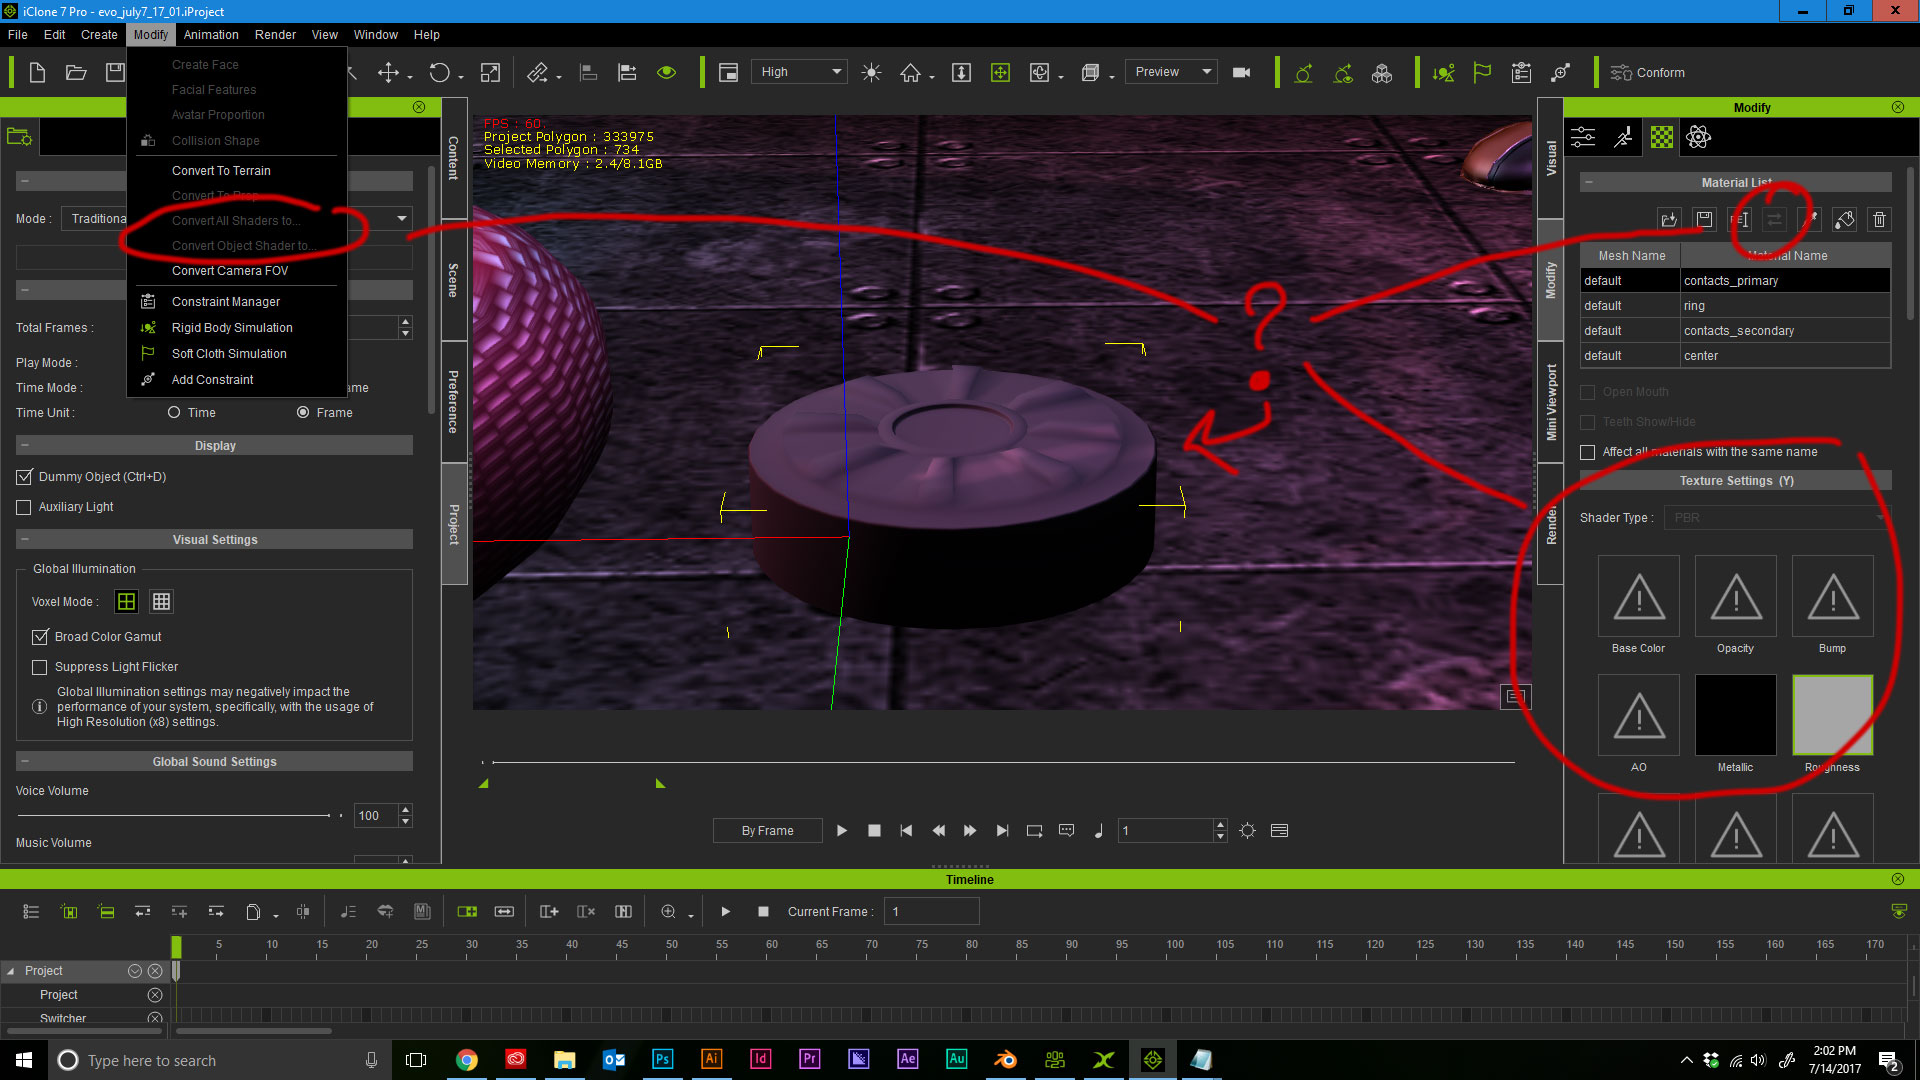Viewport: 1920px width, 1080px height.
Task: Enable Affect all materials with same name
Action: click(1587, 452)
